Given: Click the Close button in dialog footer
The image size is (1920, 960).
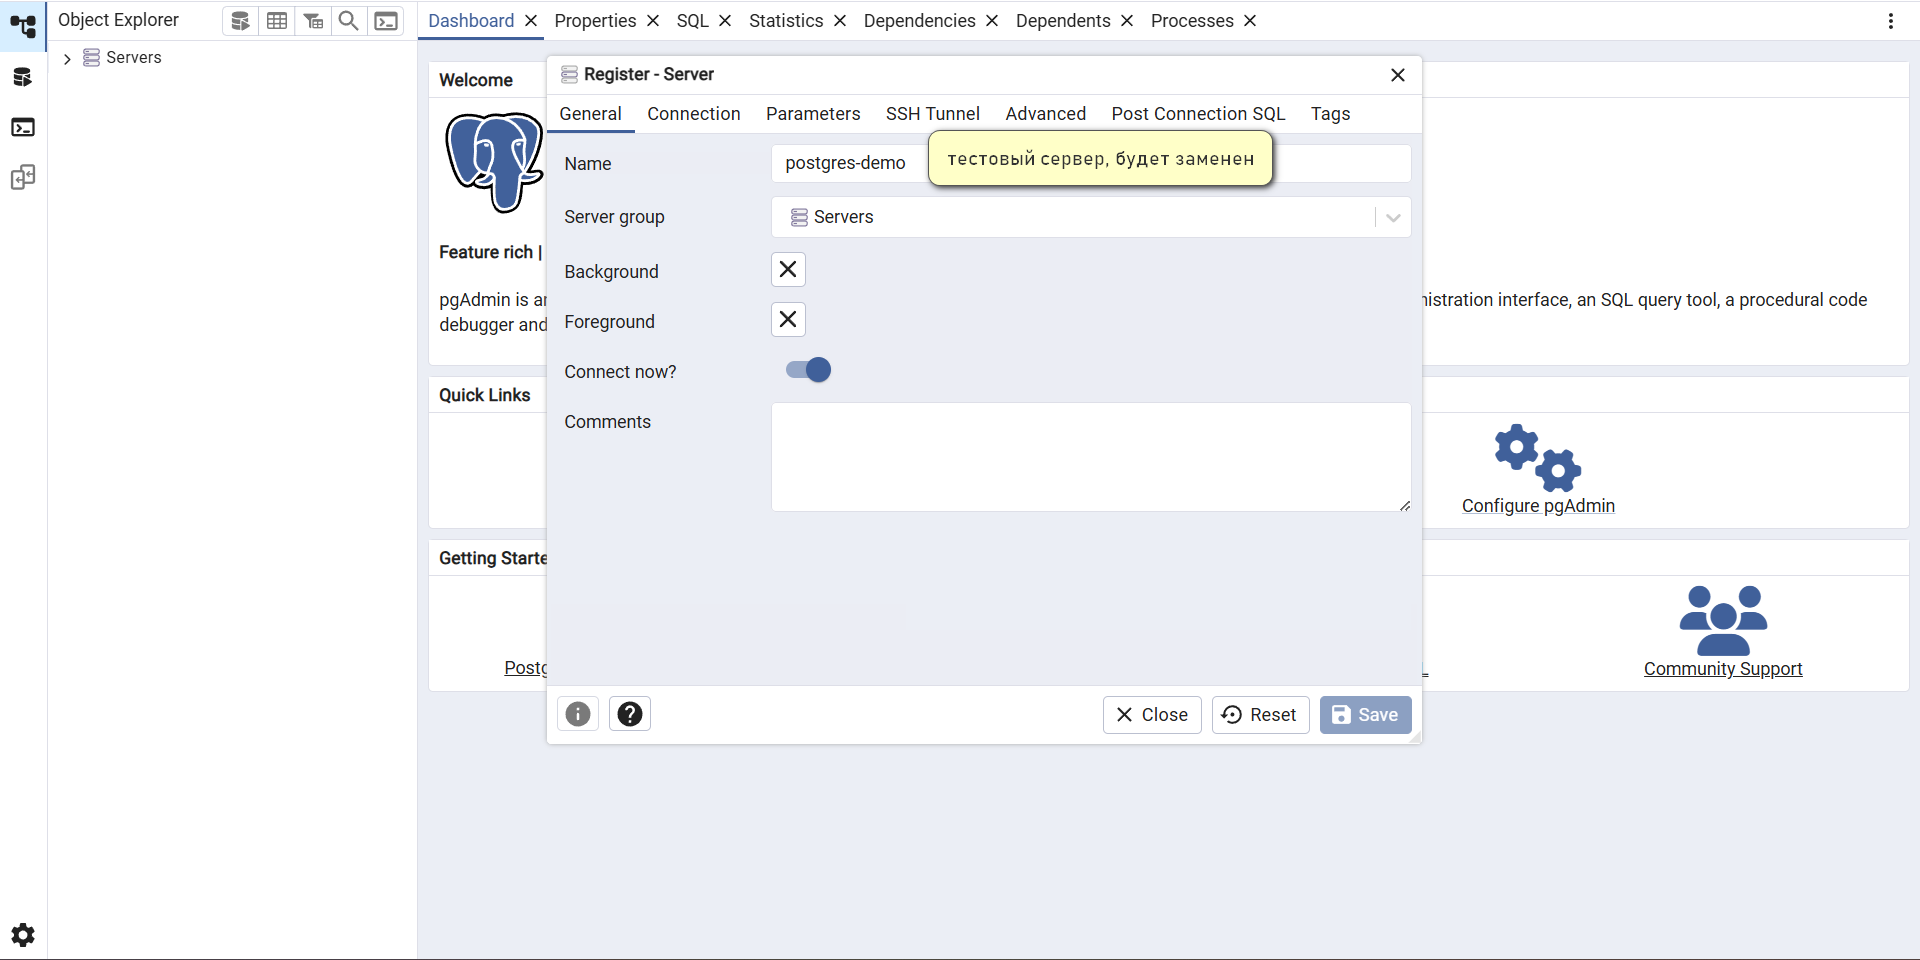Looking at the screenshot, I should (x=1152, y=715).
